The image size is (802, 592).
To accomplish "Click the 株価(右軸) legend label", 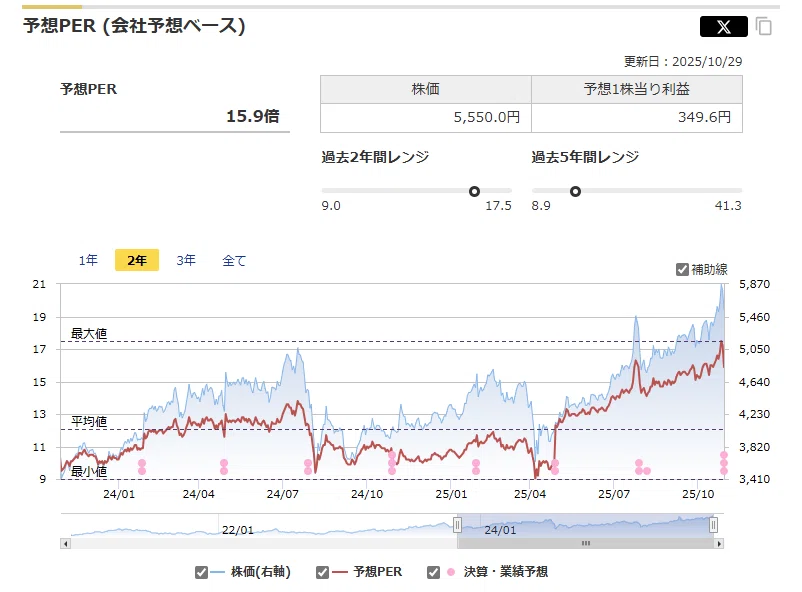I will click(x=261, y=572).
